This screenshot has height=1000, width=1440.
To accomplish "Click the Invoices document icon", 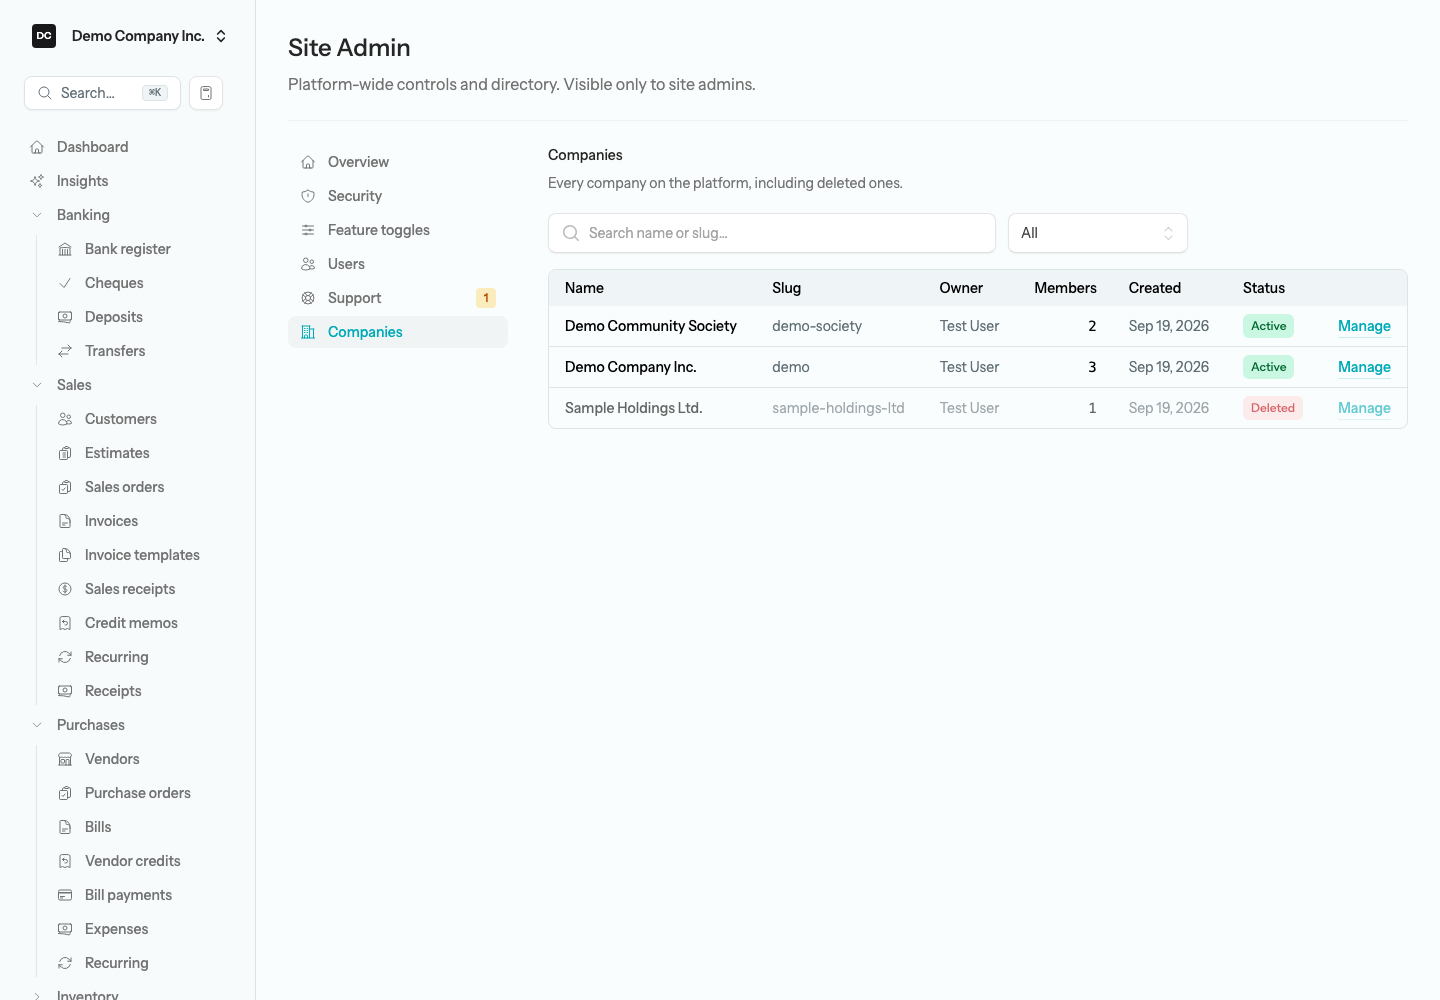I will click(x=65, y=521).
